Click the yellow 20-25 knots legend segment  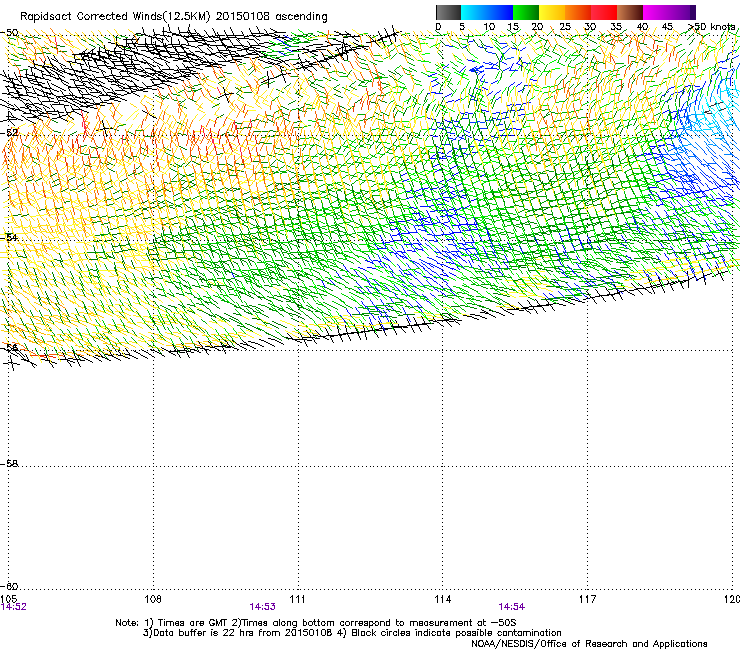coord(552,12)
